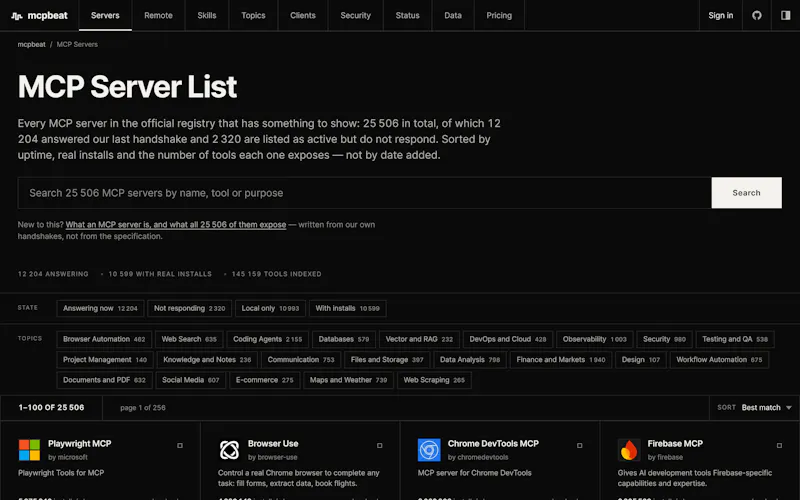Select the Security topic chip
Screen dimensions: 800x500
tap(664, 339)
